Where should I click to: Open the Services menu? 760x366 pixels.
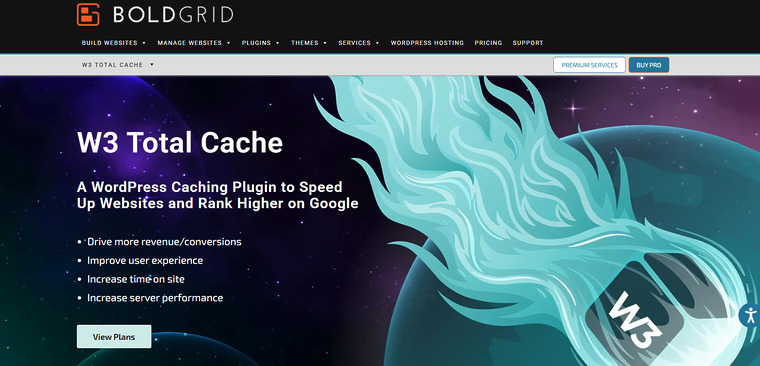(354, 43)
